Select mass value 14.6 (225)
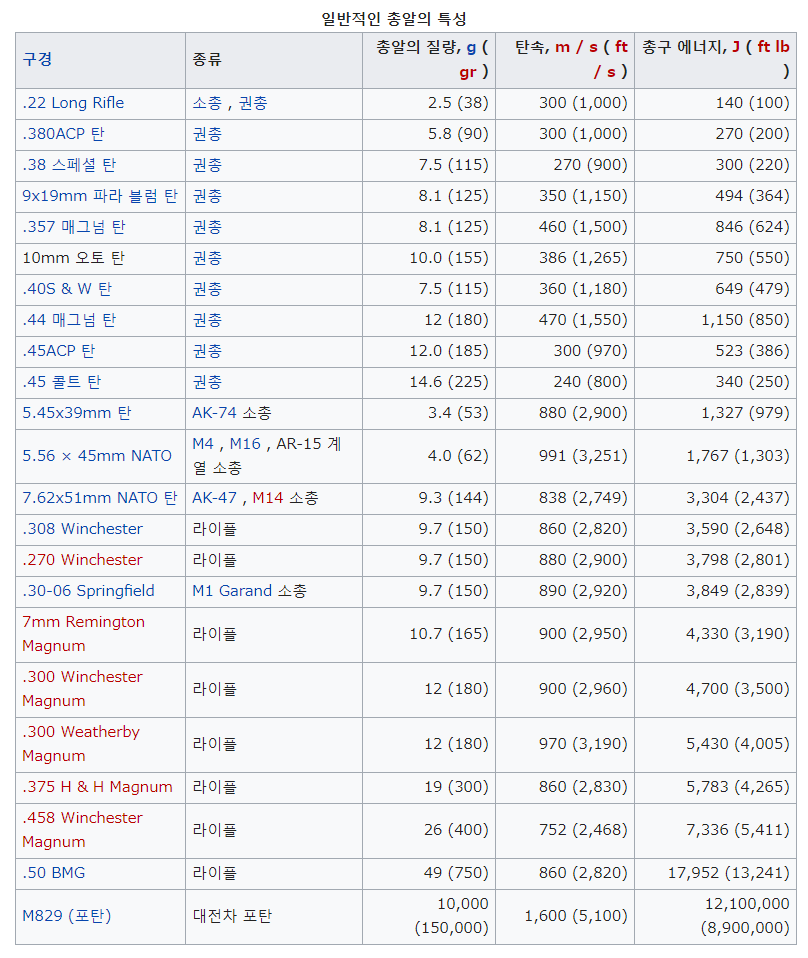Screen dimensions: 808x958 point(449,382)
